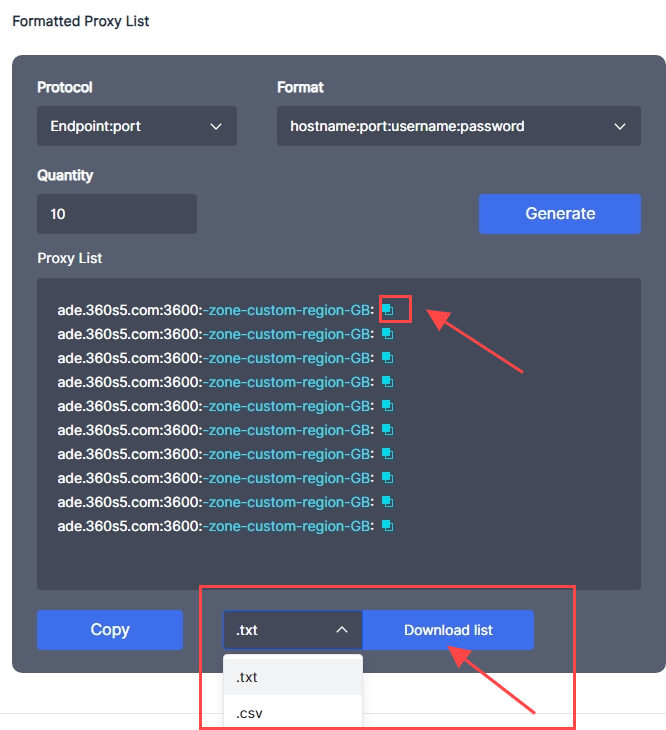Copy the sixth proxy entry icon
Screen dimensions: 666x730
point(388,430)
